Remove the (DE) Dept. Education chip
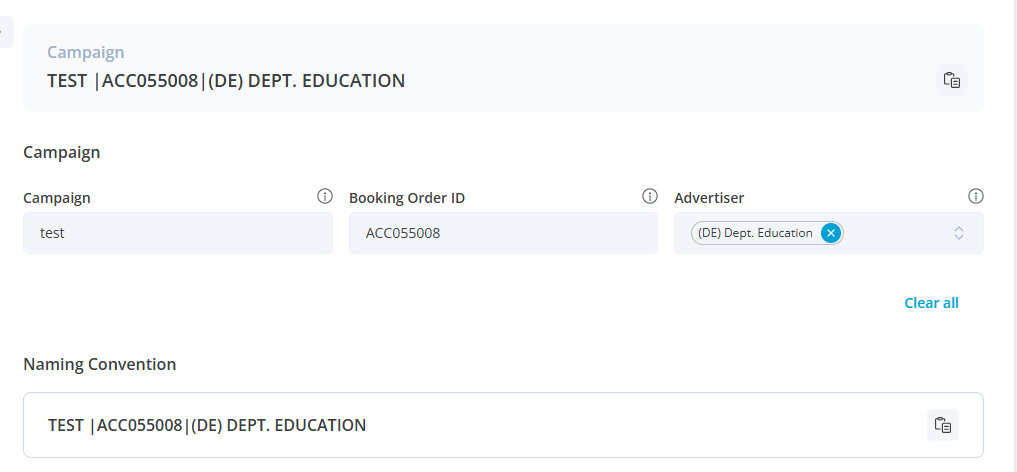The image size is (1017, 472). coord(830,233)
